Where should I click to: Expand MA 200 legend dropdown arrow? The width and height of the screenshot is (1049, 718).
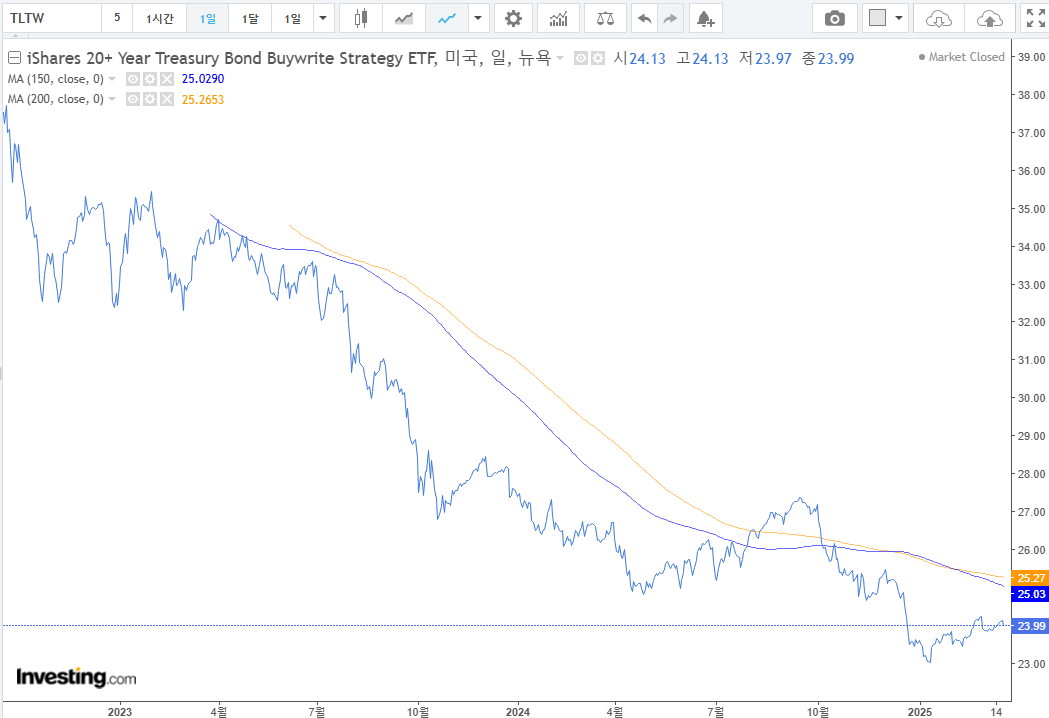pyautogui.click(x=112, y=100)
